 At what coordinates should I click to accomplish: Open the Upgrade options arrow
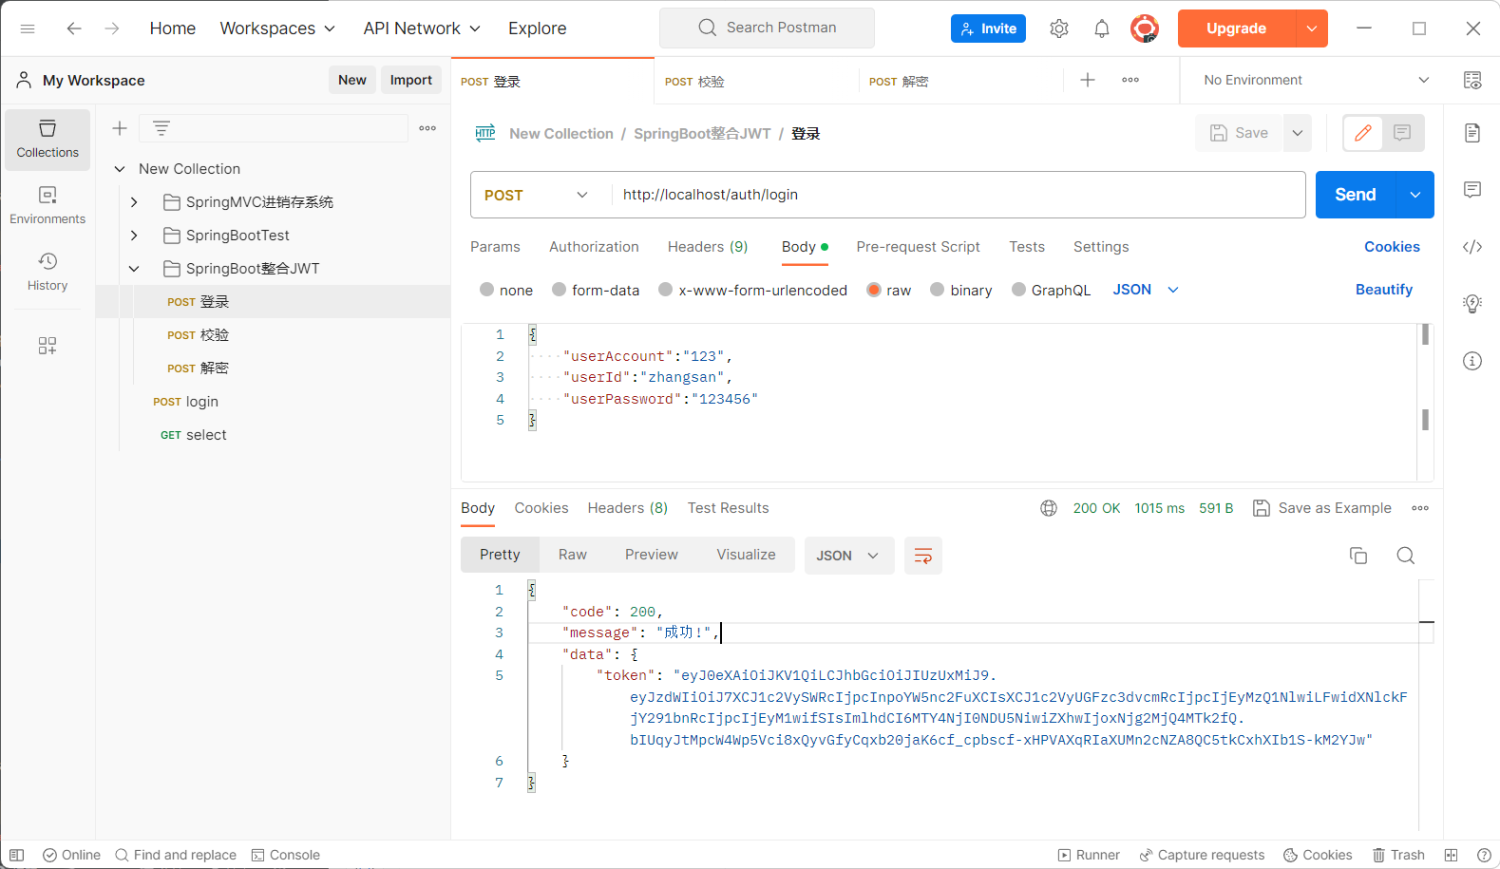(1312, 28)
